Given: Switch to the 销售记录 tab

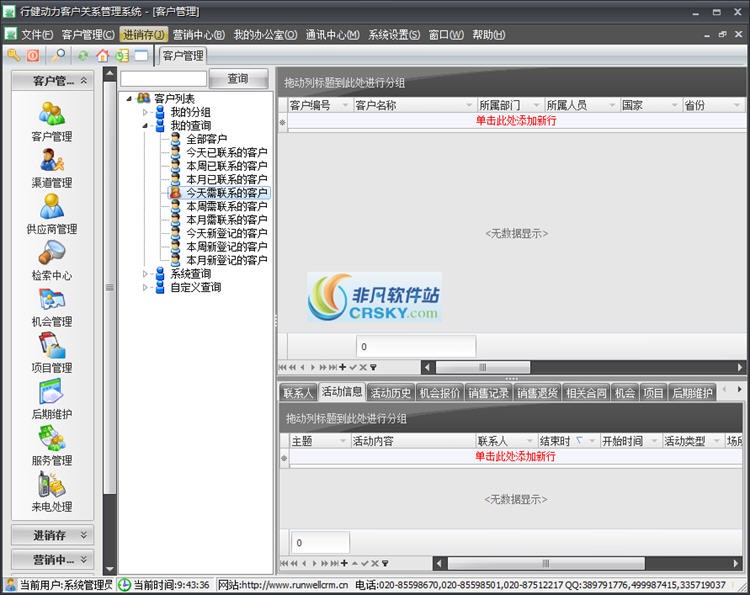Looking at the screenshot, I should point(488,393).
